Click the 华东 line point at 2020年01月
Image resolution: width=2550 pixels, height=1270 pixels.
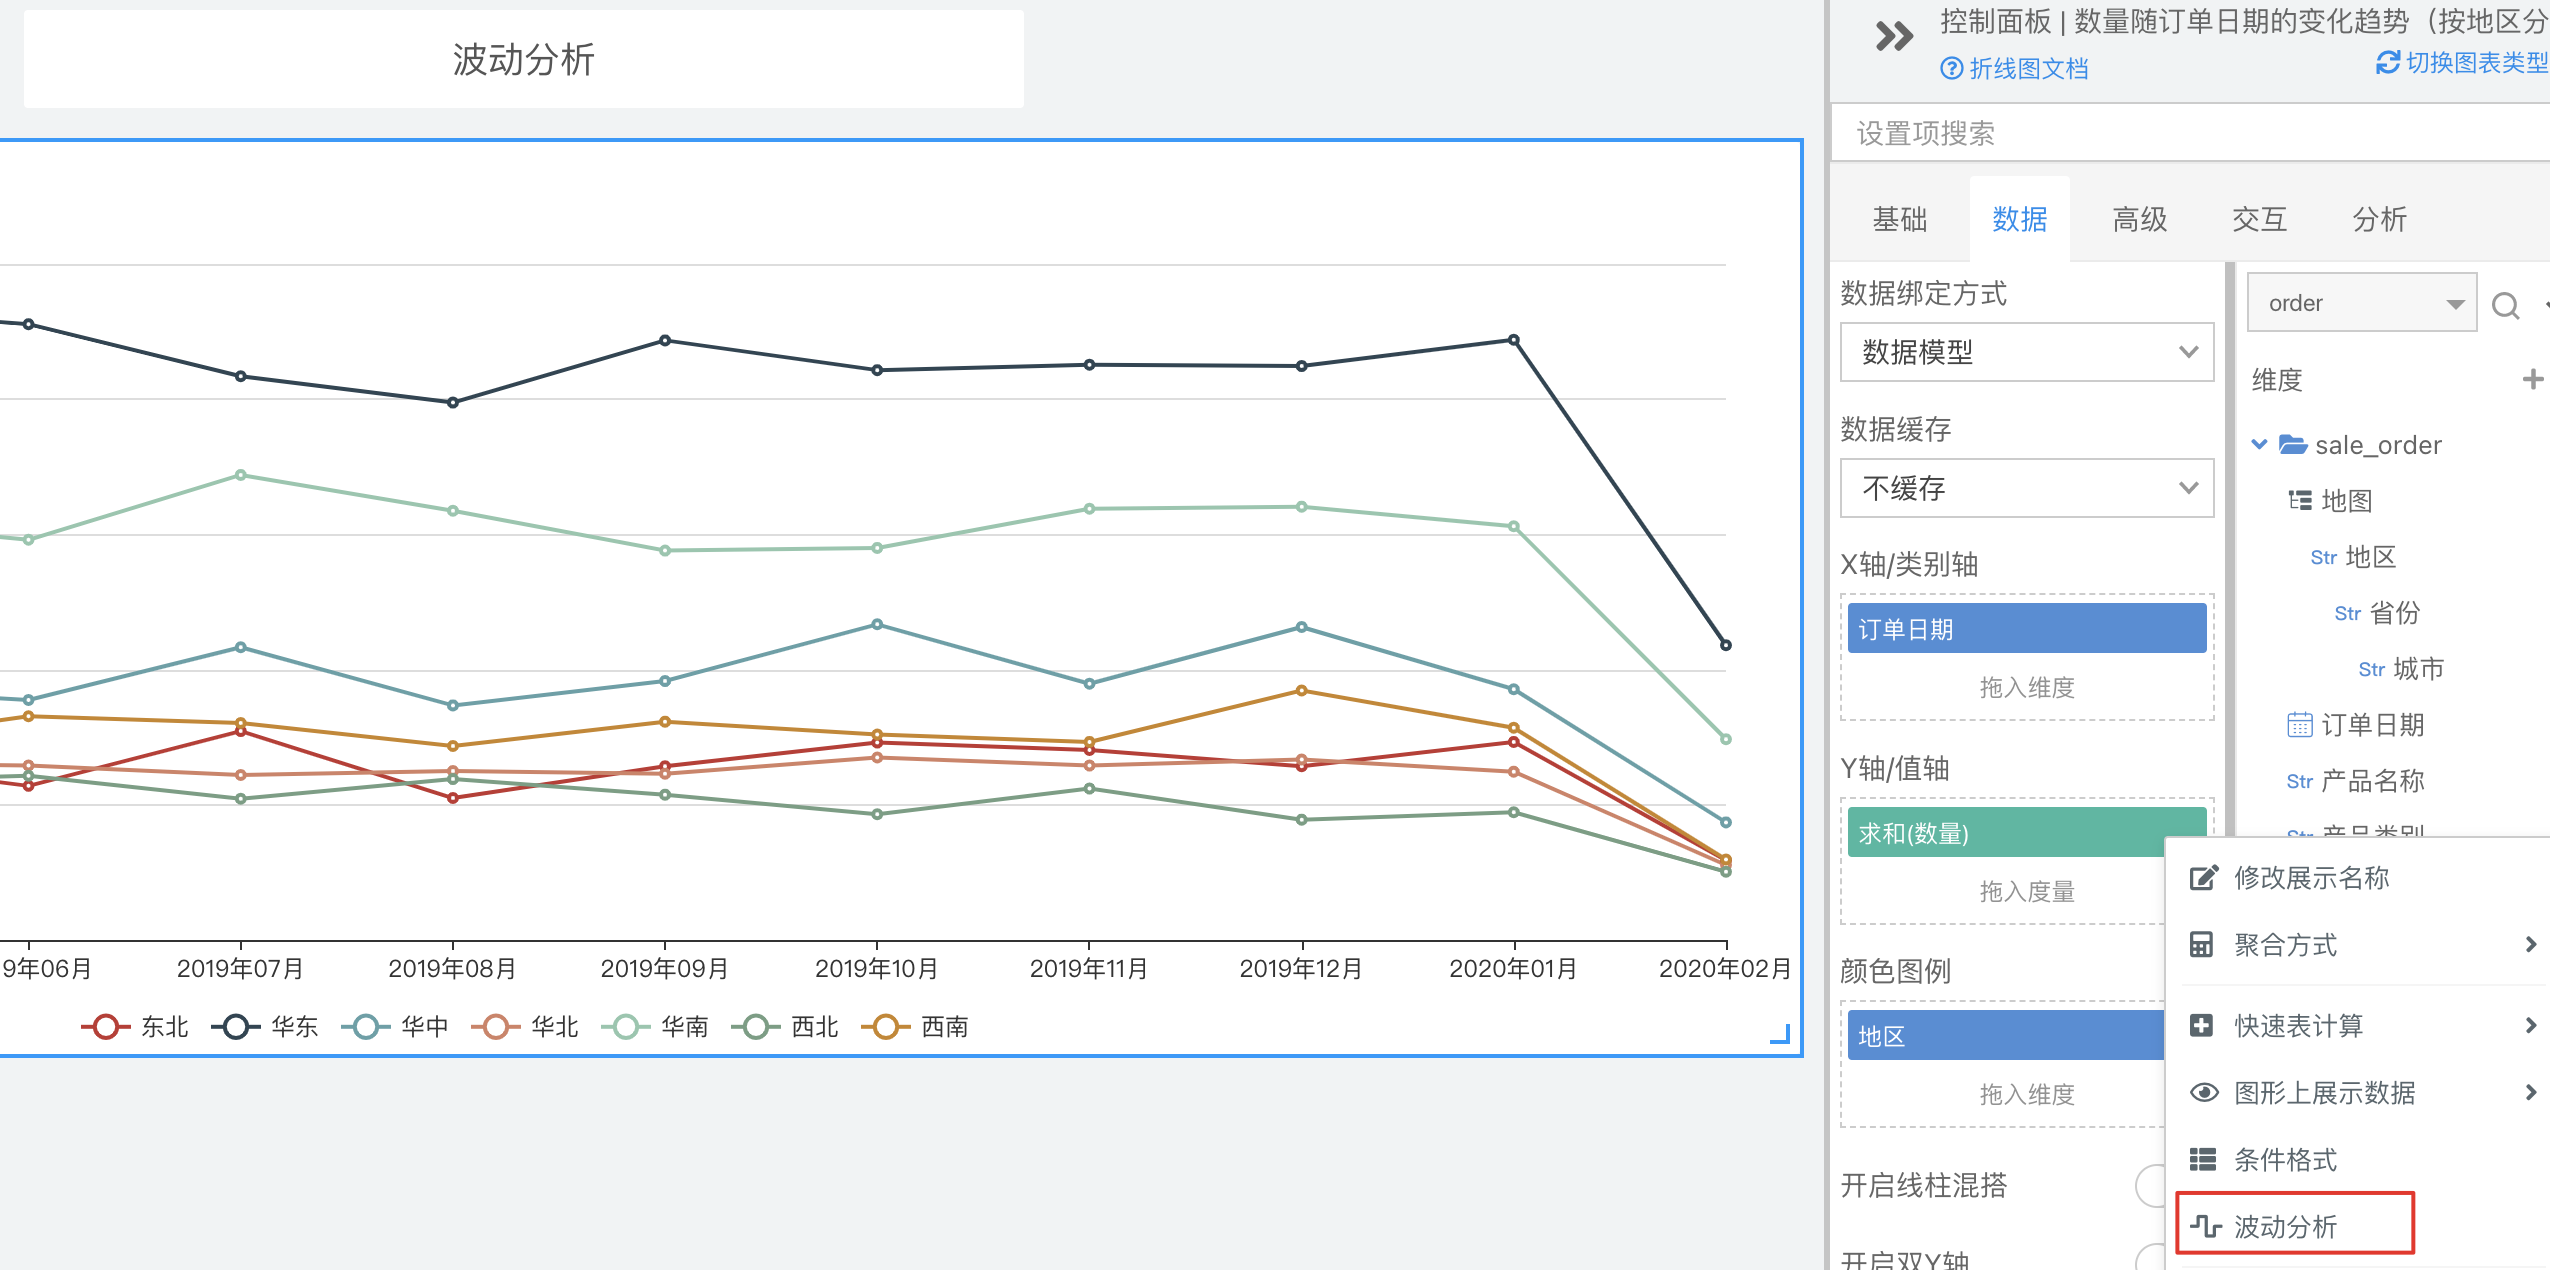point(1513,340)
